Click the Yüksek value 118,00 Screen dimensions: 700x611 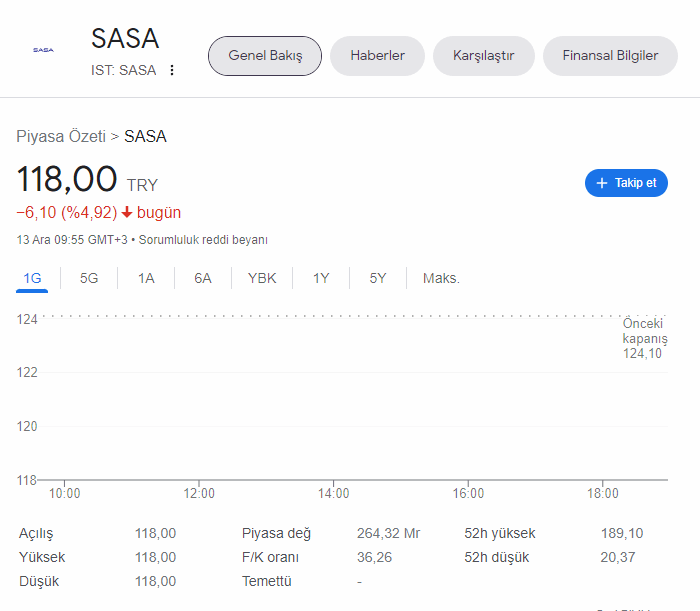(155, 557)
